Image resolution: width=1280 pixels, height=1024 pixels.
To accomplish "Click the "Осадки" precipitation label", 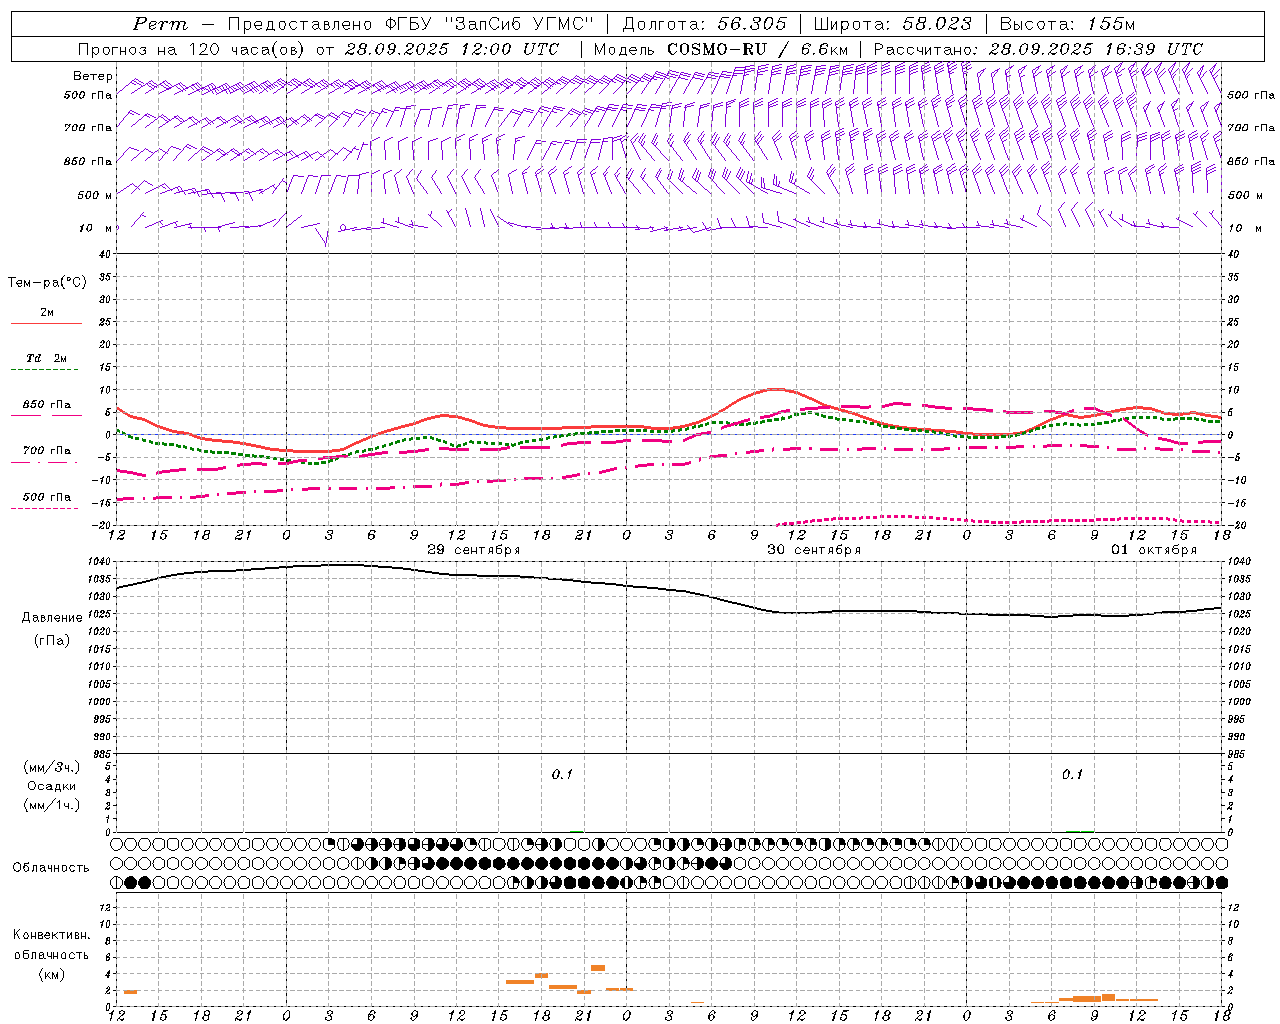I will (x=51, y=786).
